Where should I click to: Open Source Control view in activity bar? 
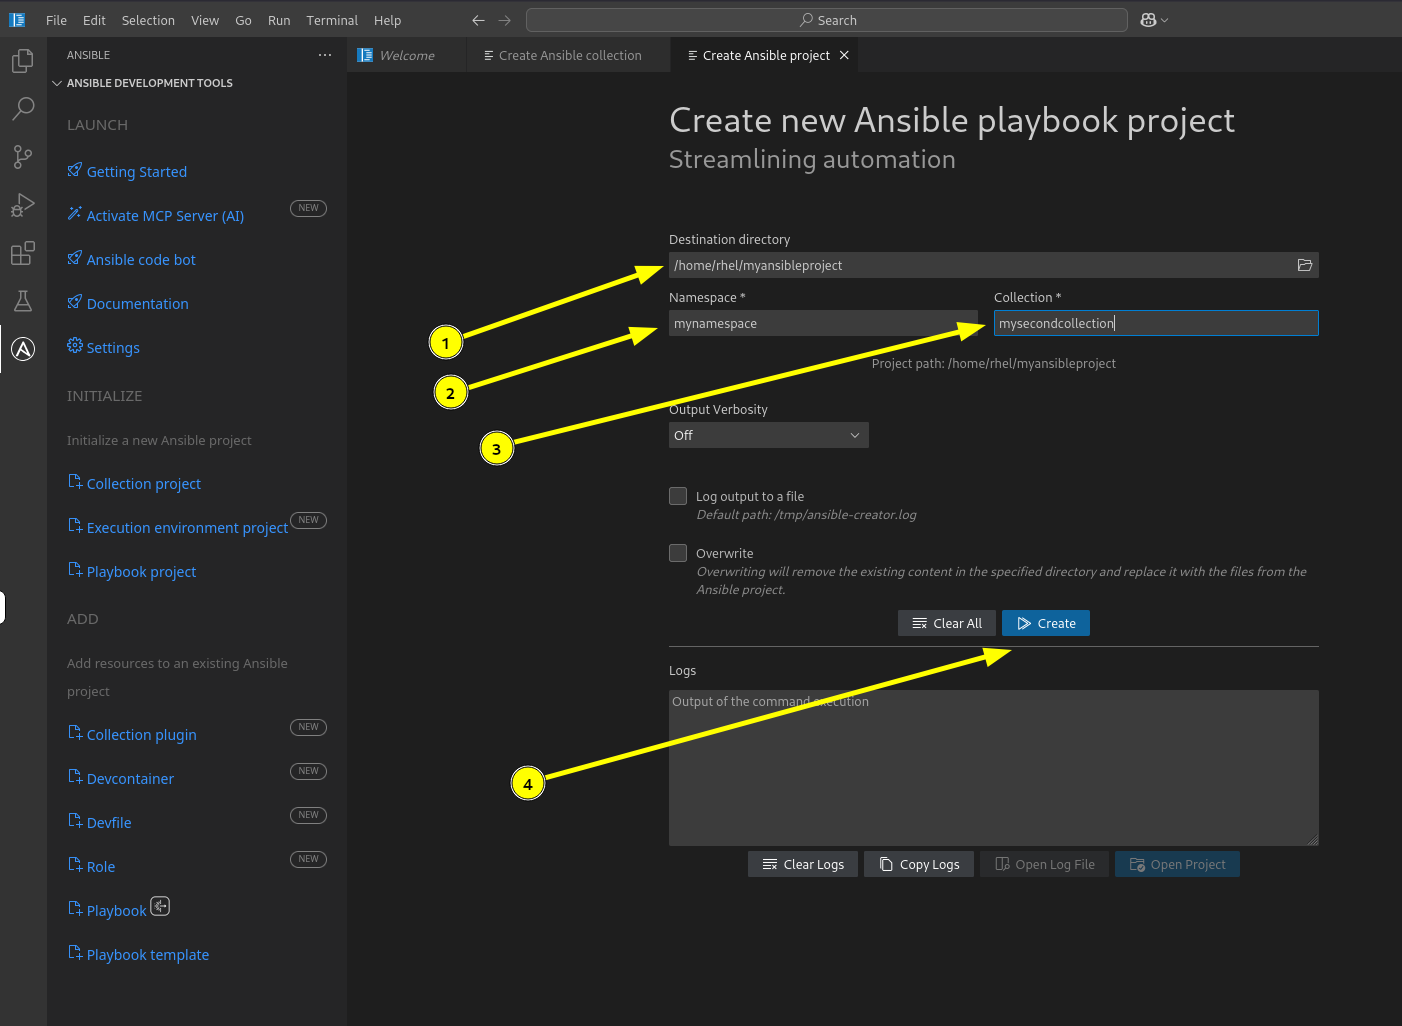23,157
